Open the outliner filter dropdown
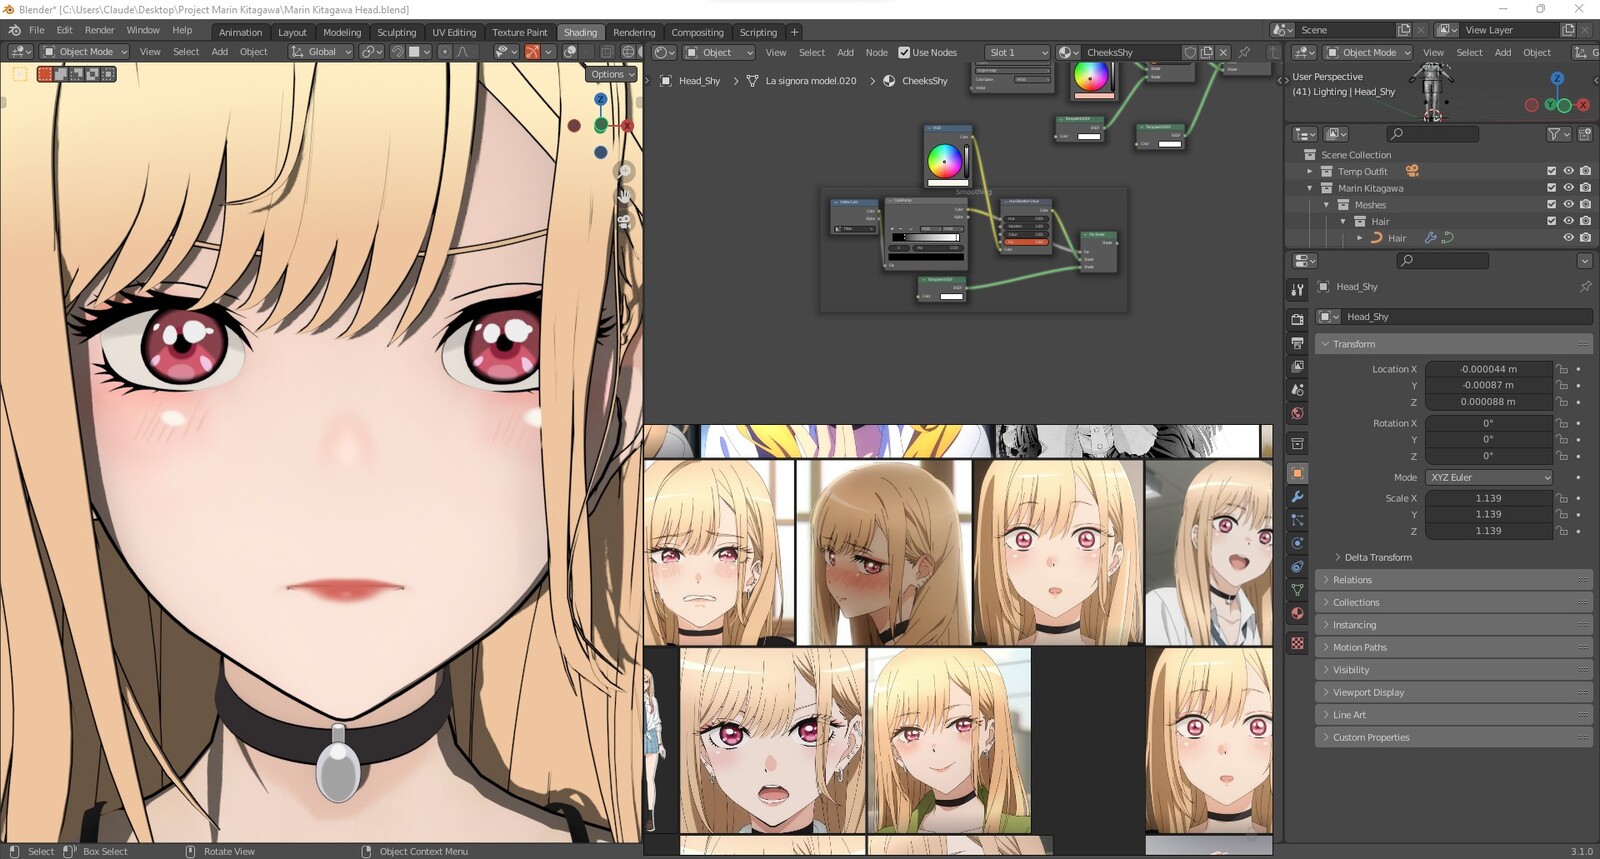This screenshot has width=1600, height=859. coord(1558,134)
